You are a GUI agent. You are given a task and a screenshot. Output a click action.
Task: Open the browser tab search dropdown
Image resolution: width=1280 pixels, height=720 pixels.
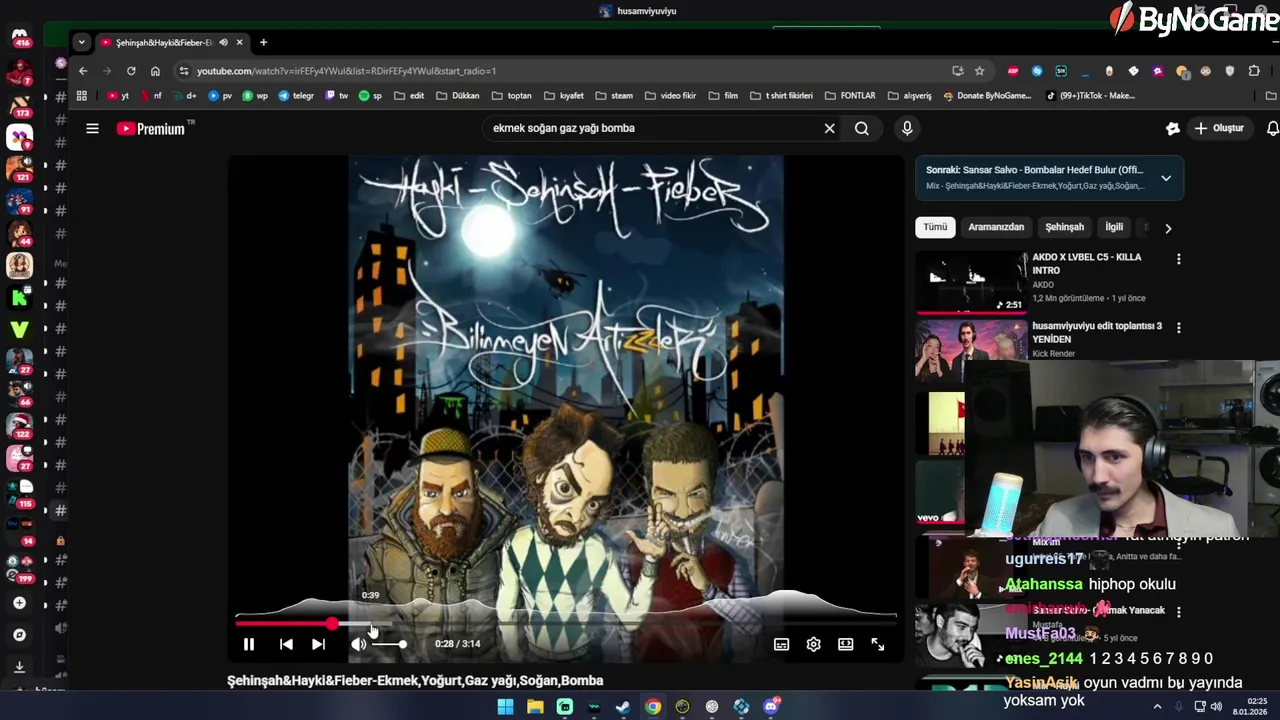click(x=81, y=42)
